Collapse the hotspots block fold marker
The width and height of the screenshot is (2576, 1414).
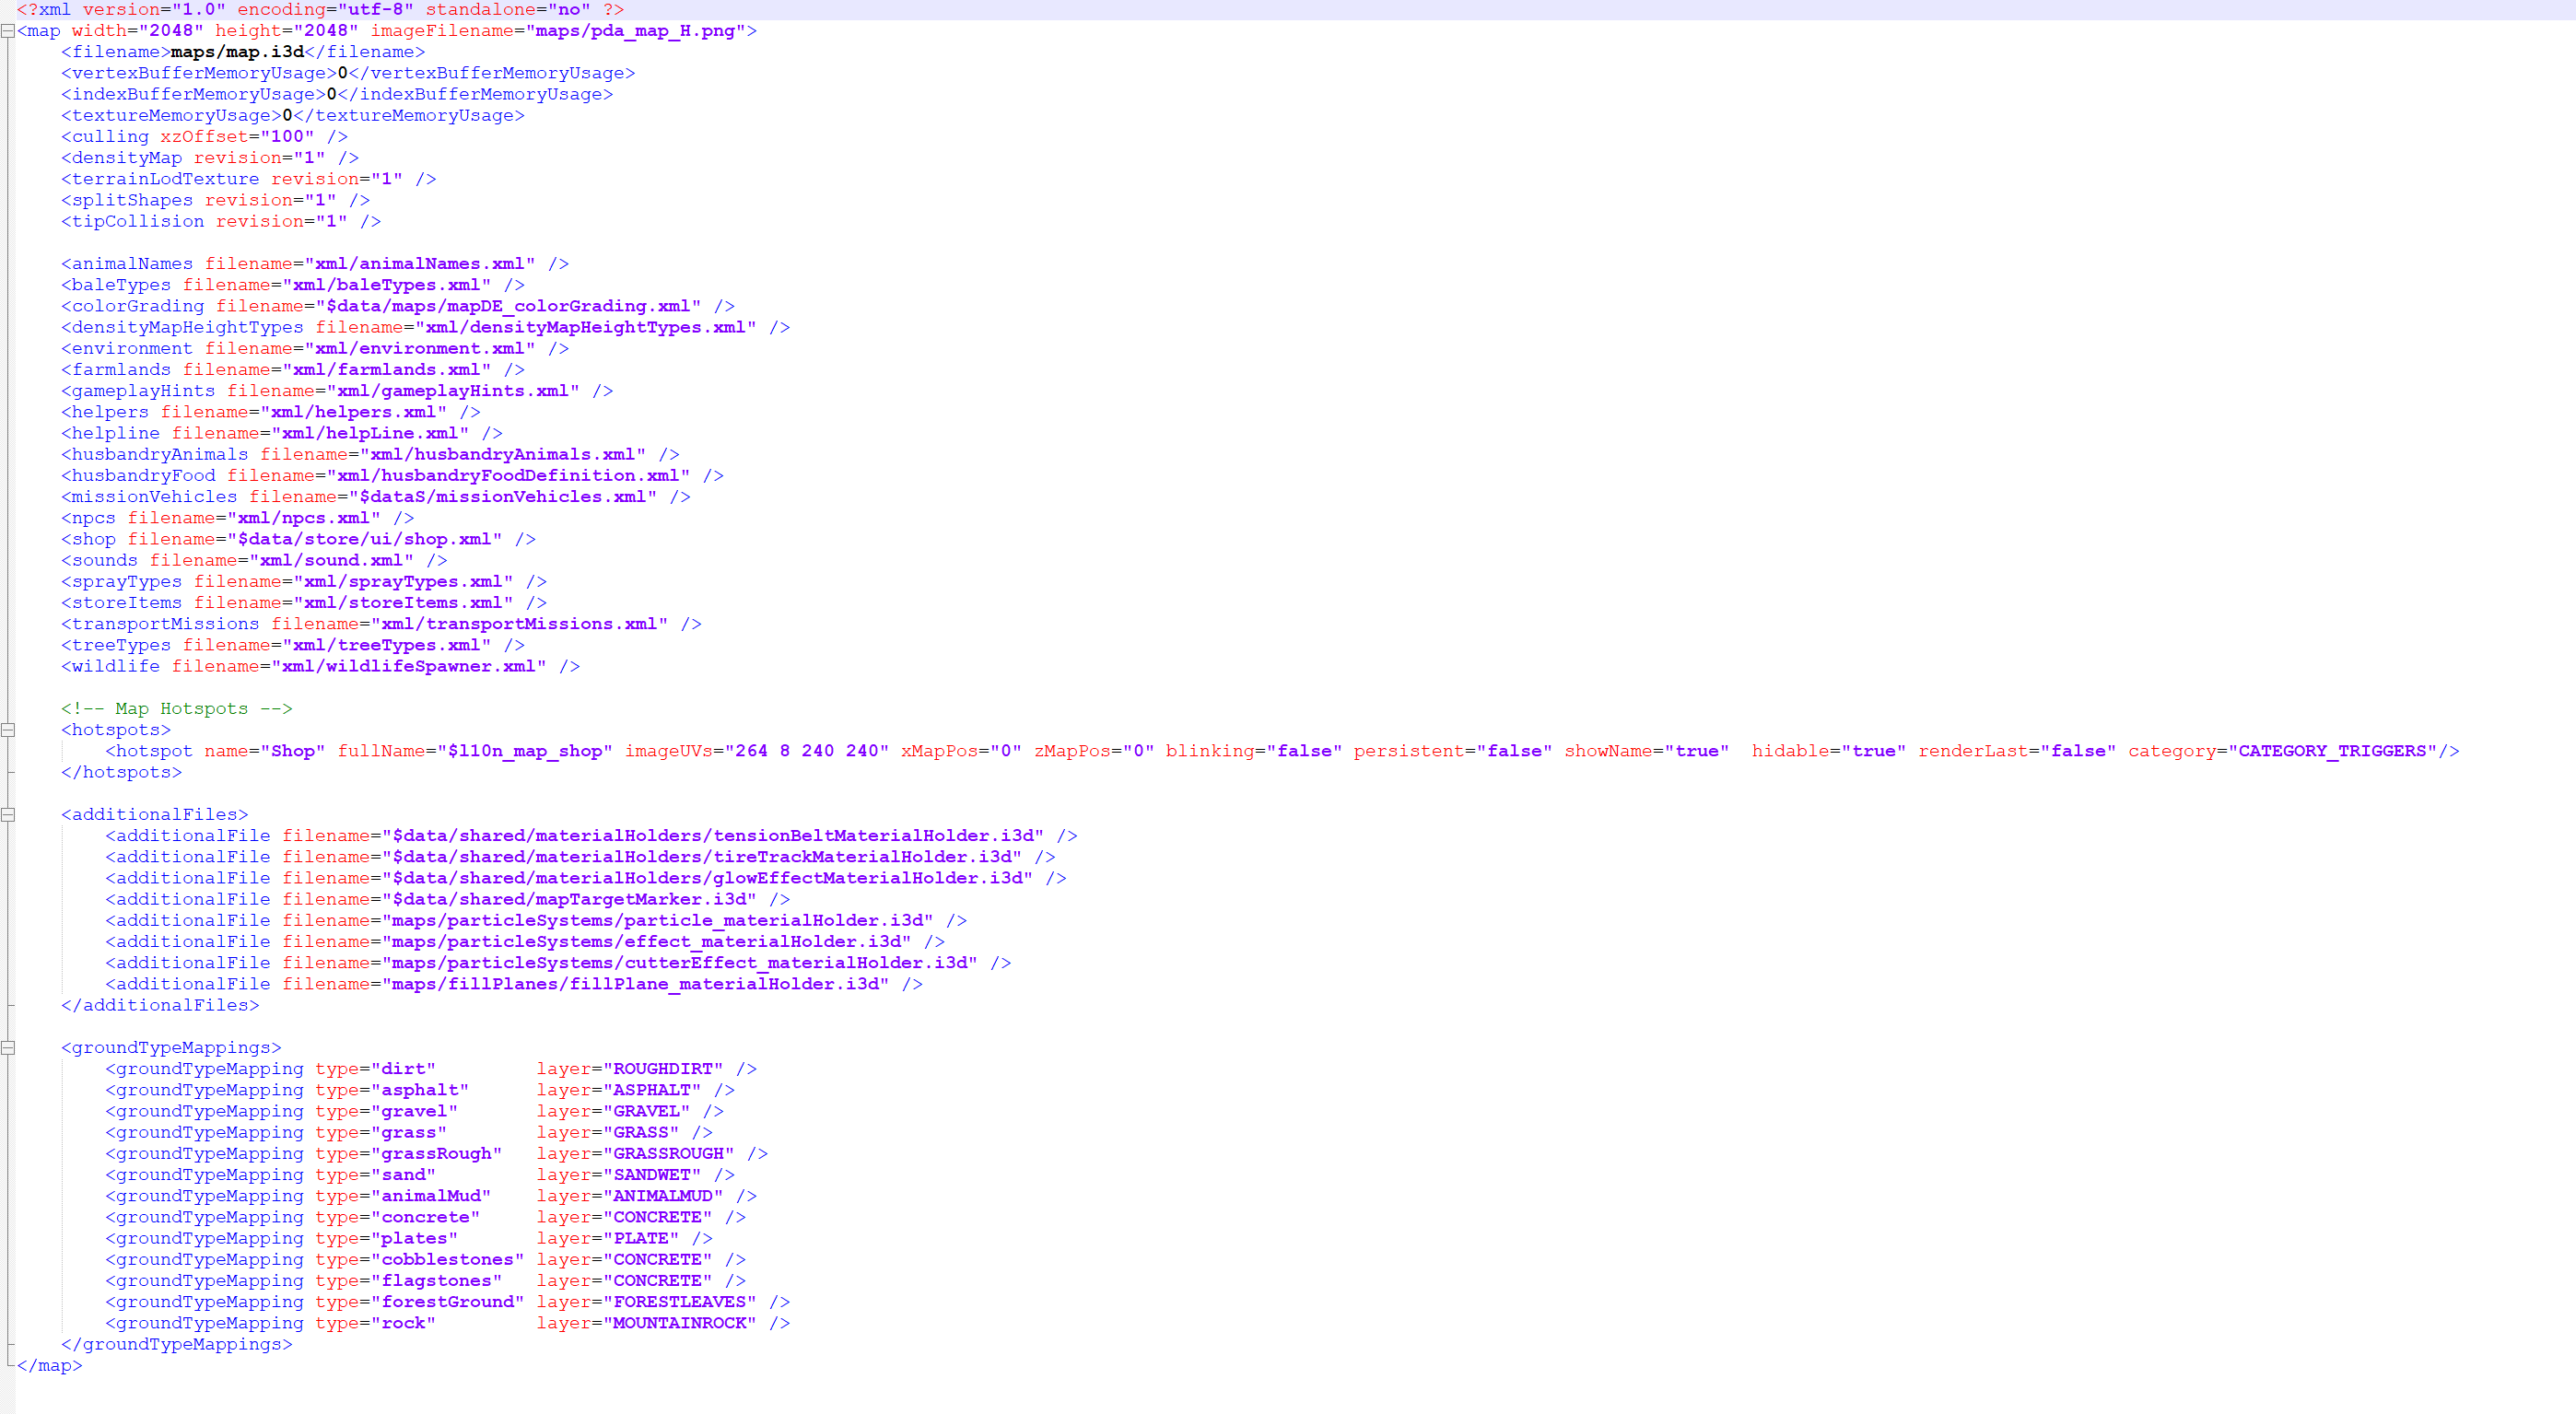pos(8,730)
